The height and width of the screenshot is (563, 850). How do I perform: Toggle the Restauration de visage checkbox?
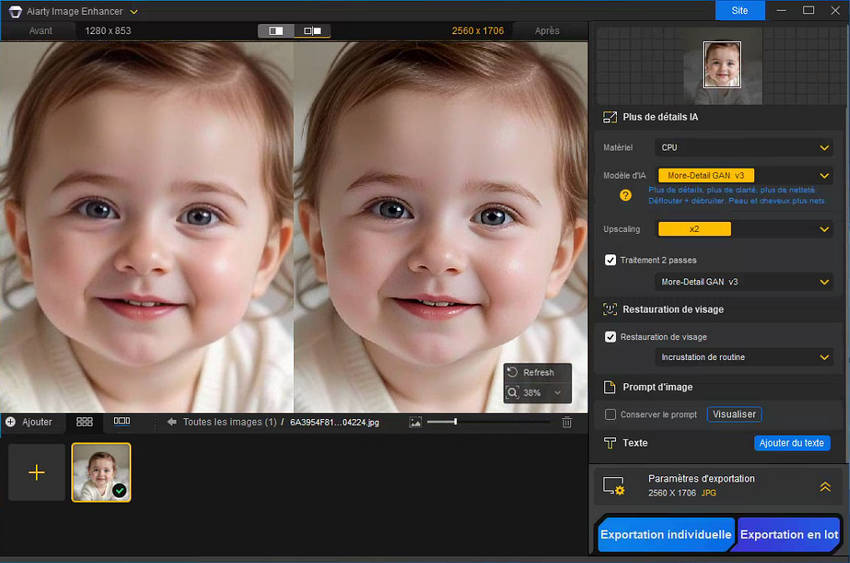(610, 337)
